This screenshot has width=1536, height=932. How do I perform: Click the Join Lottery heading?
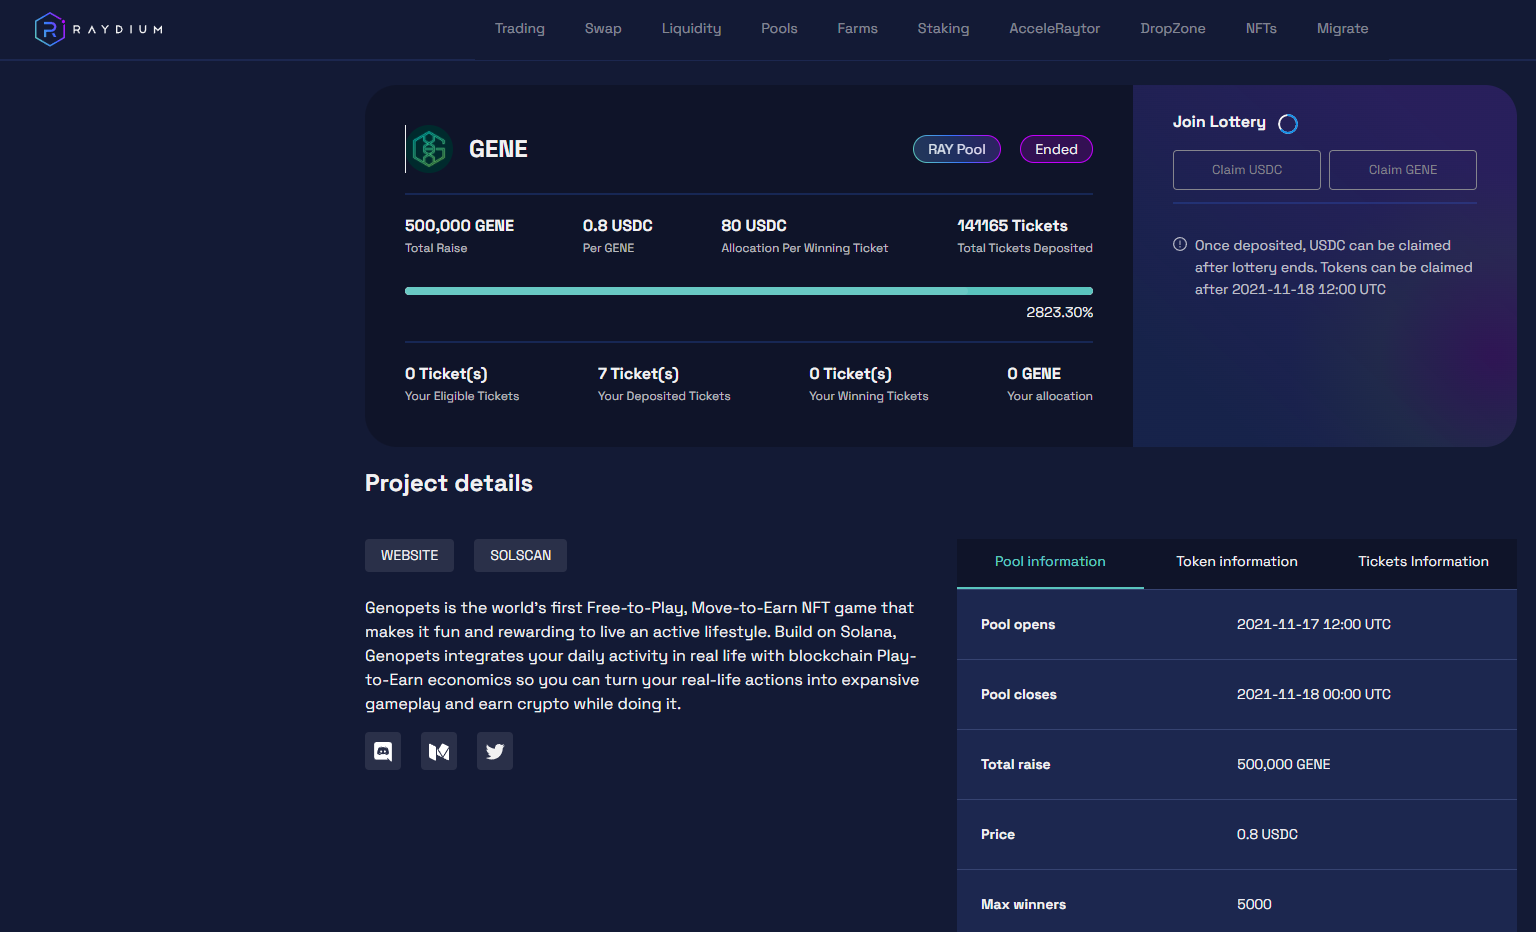[1219, 122]
